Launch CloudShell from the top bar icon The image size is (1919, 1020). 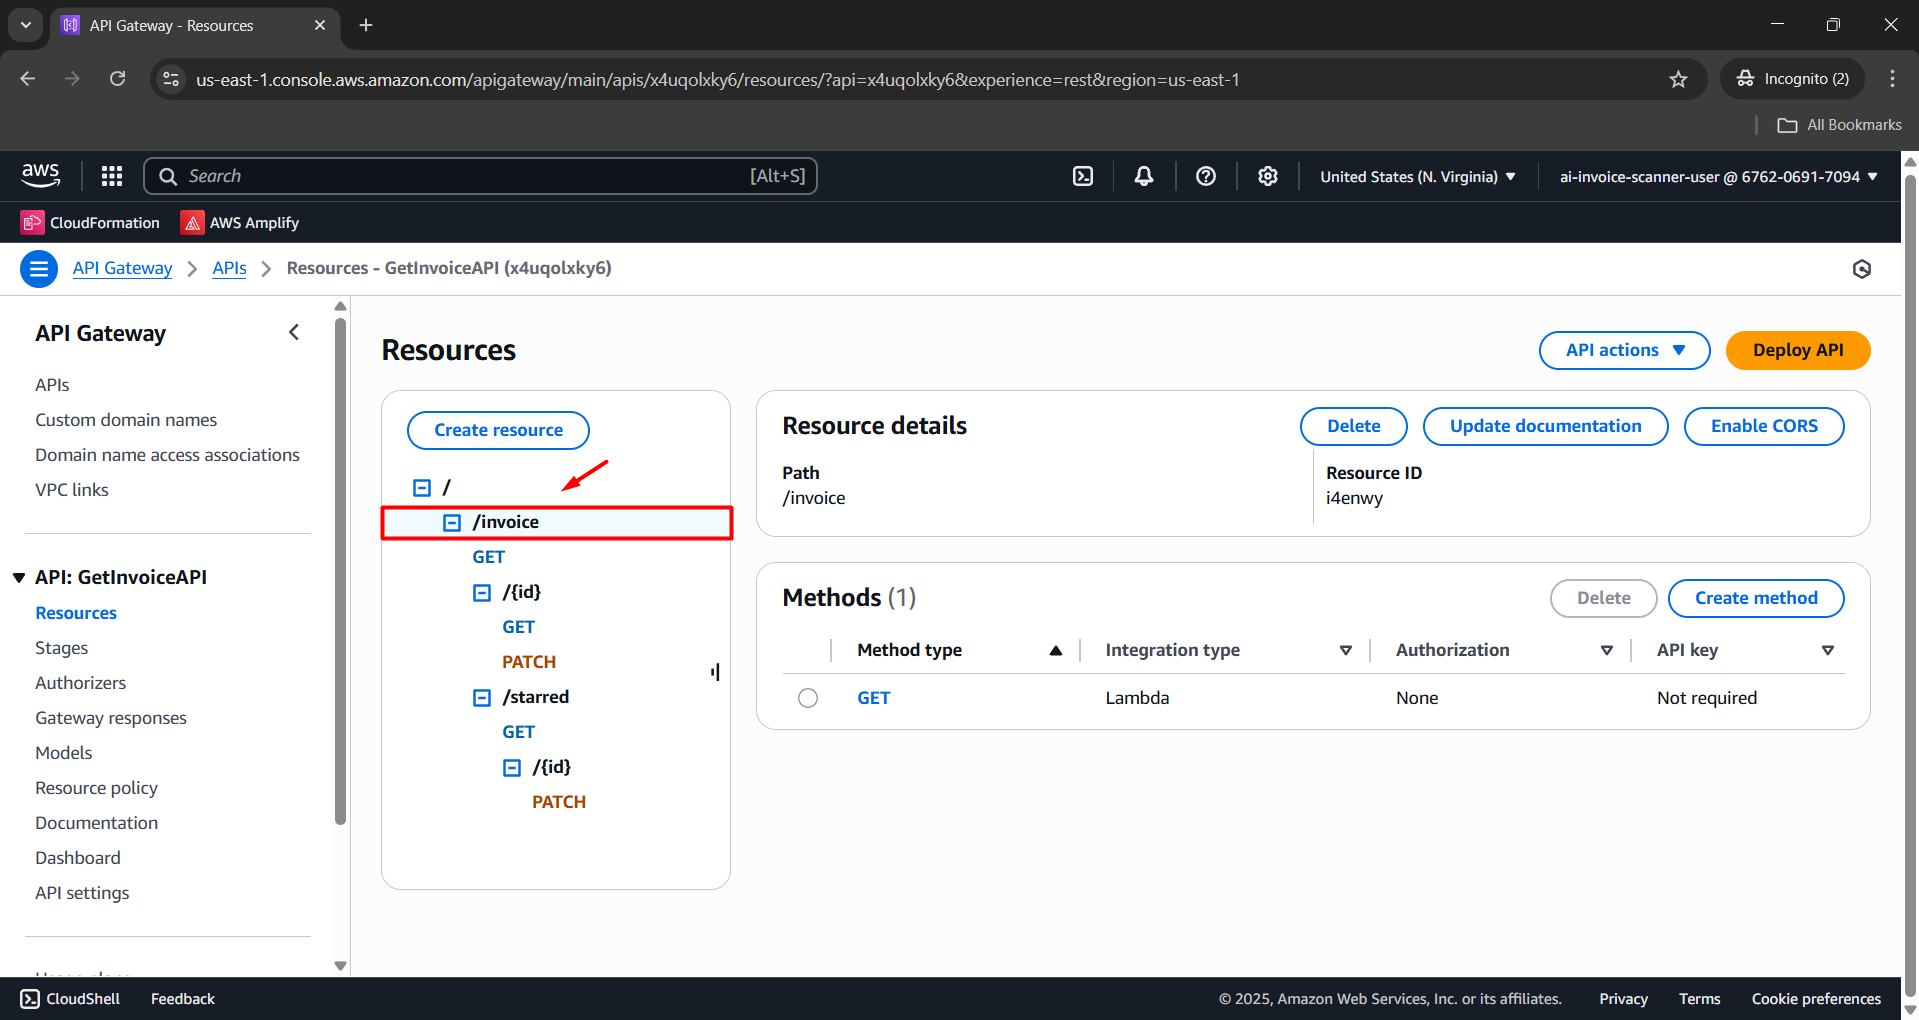coord(1083,176)
